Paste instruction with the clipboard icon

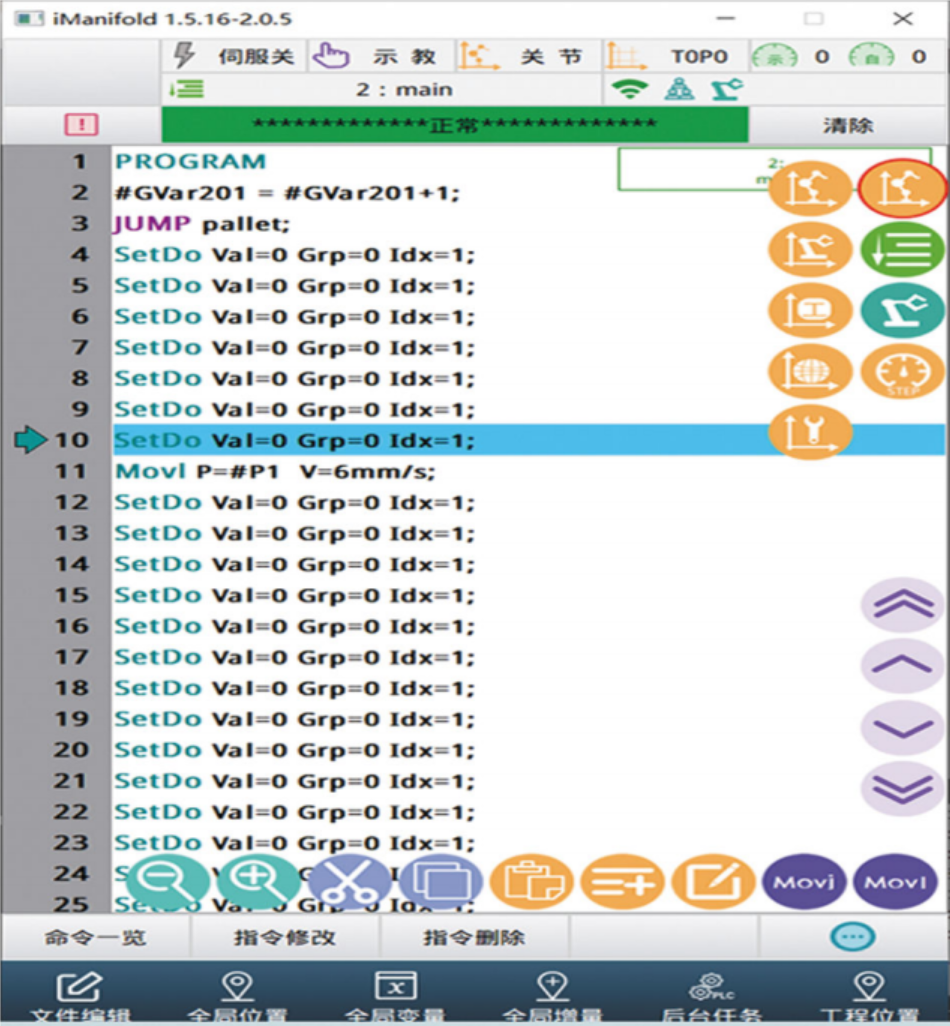point(531,881)
